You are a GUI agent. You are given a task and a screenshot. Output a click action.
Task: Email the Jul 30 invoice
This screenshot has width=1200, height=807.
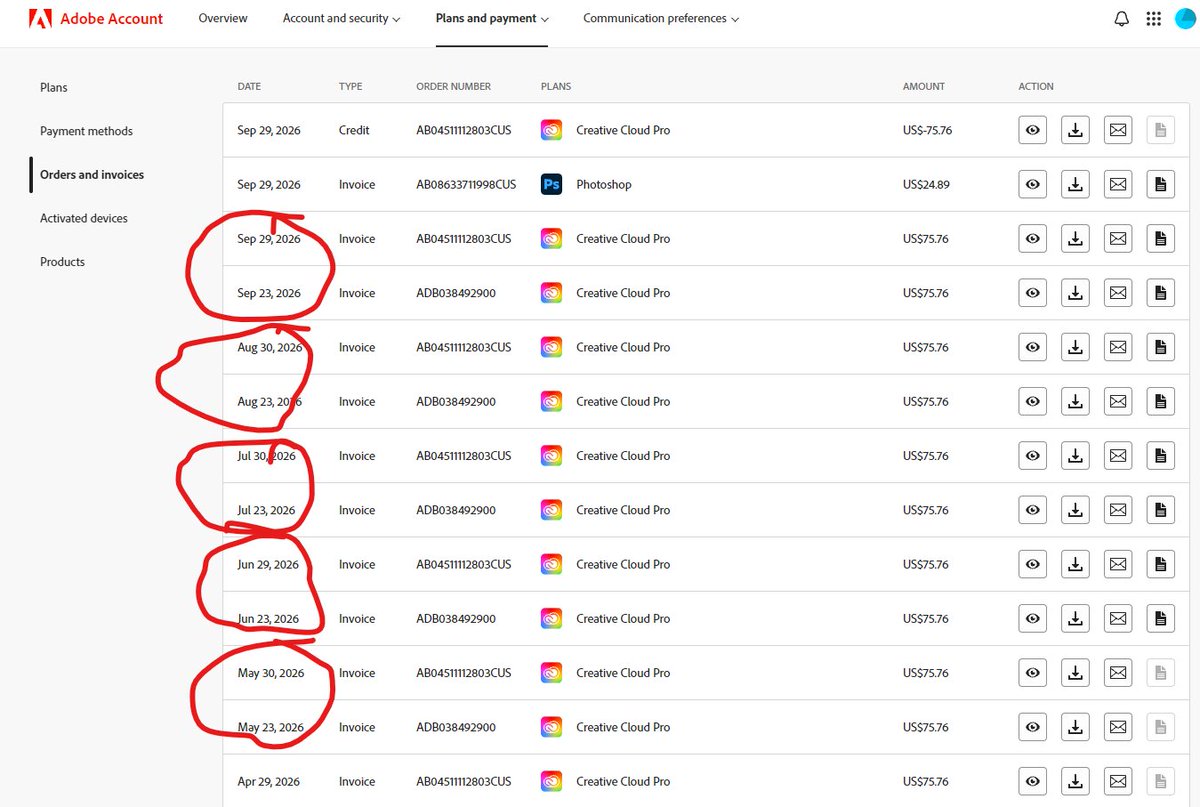click(x=1118, y=456)
